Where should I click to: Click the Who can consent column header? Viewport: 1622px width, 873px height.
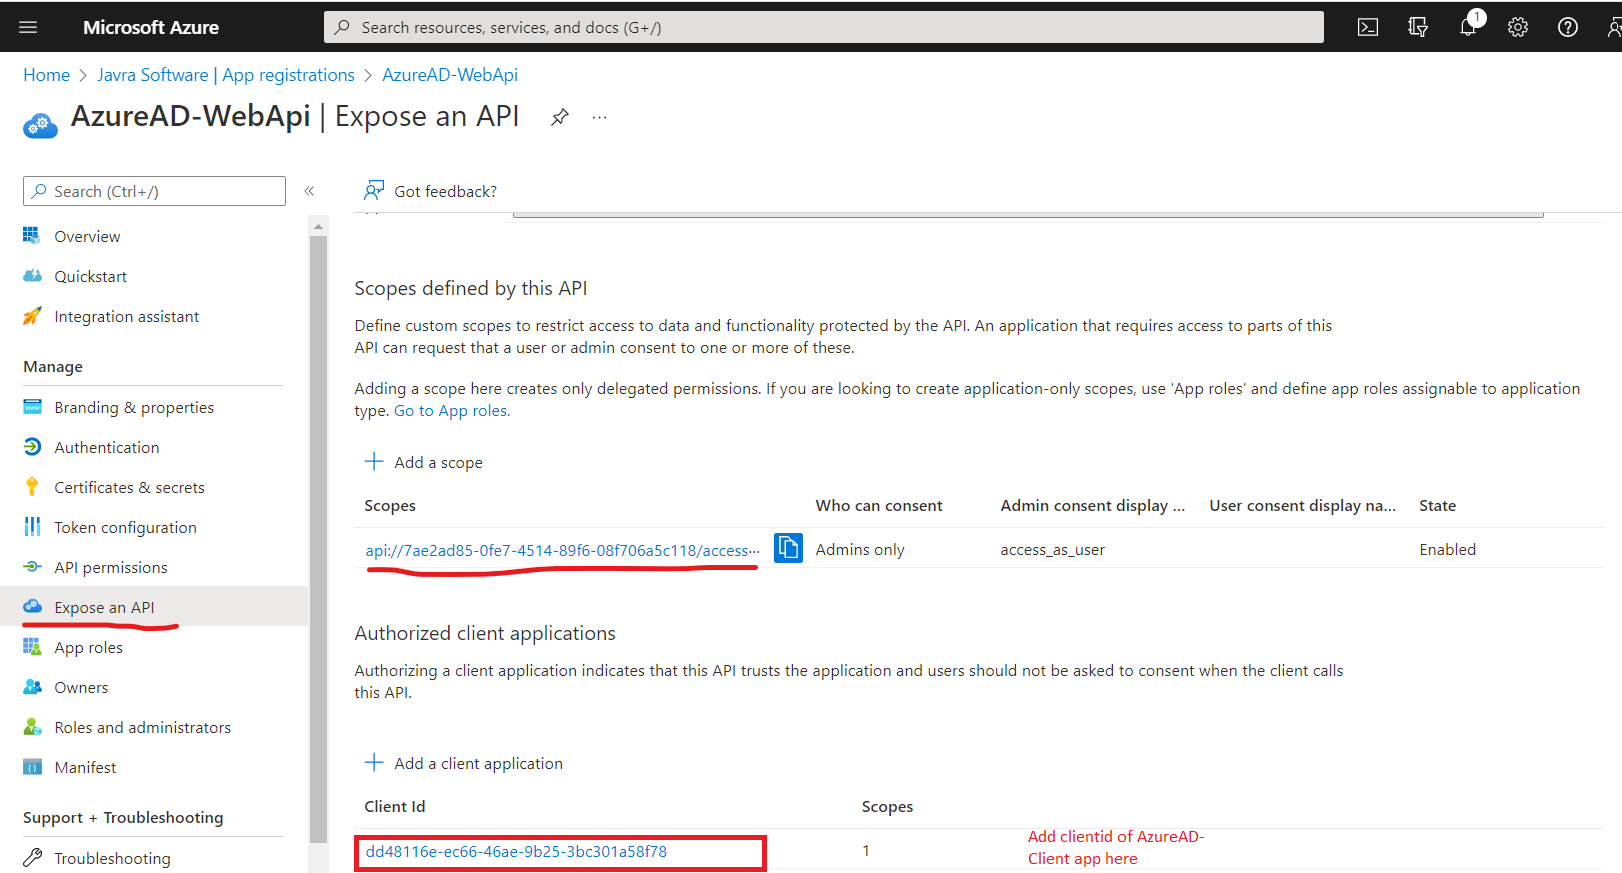(879, 506)
